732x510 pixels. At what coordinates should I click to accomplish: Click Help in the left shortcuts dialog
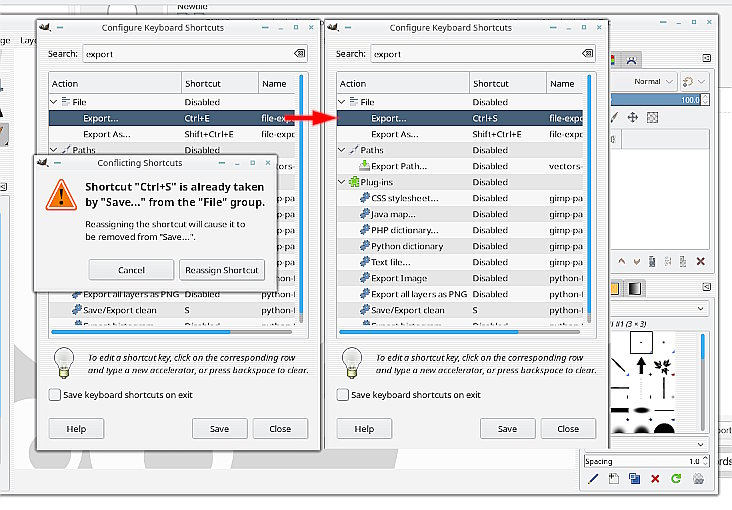coord(76,428)
